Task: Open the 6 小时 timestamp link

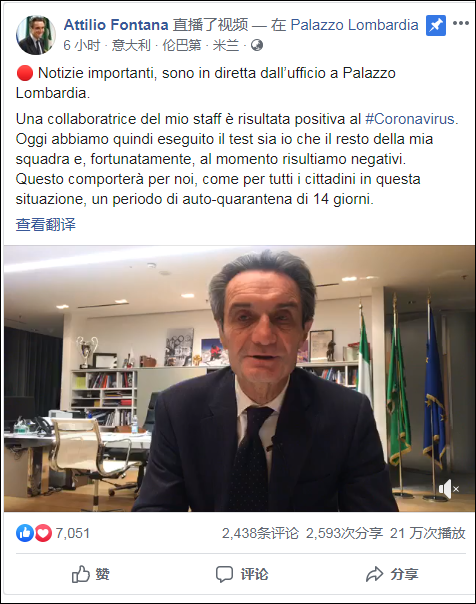Action: point(82,45)
